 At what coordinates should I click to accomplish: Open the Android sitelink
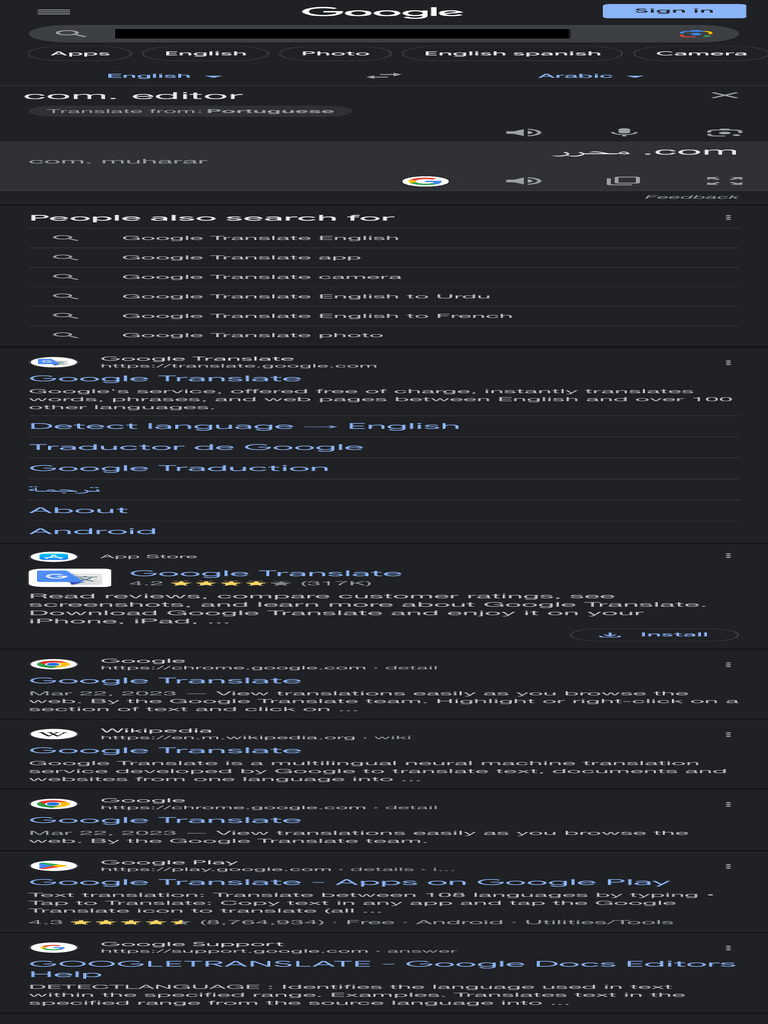93,531
